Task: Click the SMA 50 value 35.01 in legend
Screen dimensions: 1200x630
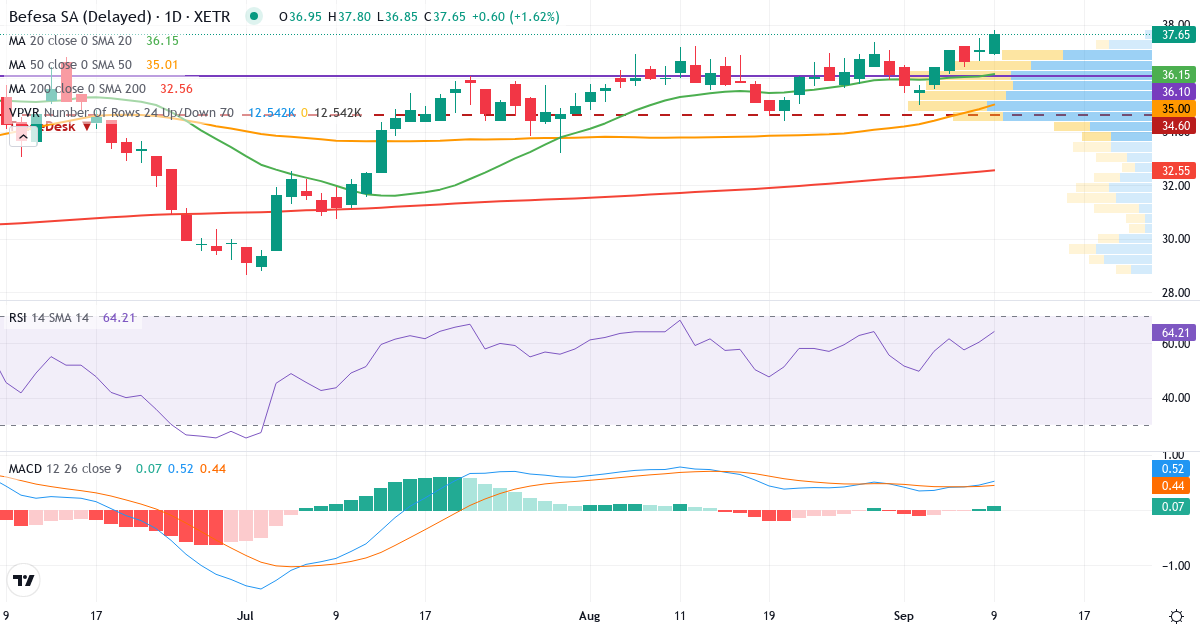Action: (x=163, y=65)
